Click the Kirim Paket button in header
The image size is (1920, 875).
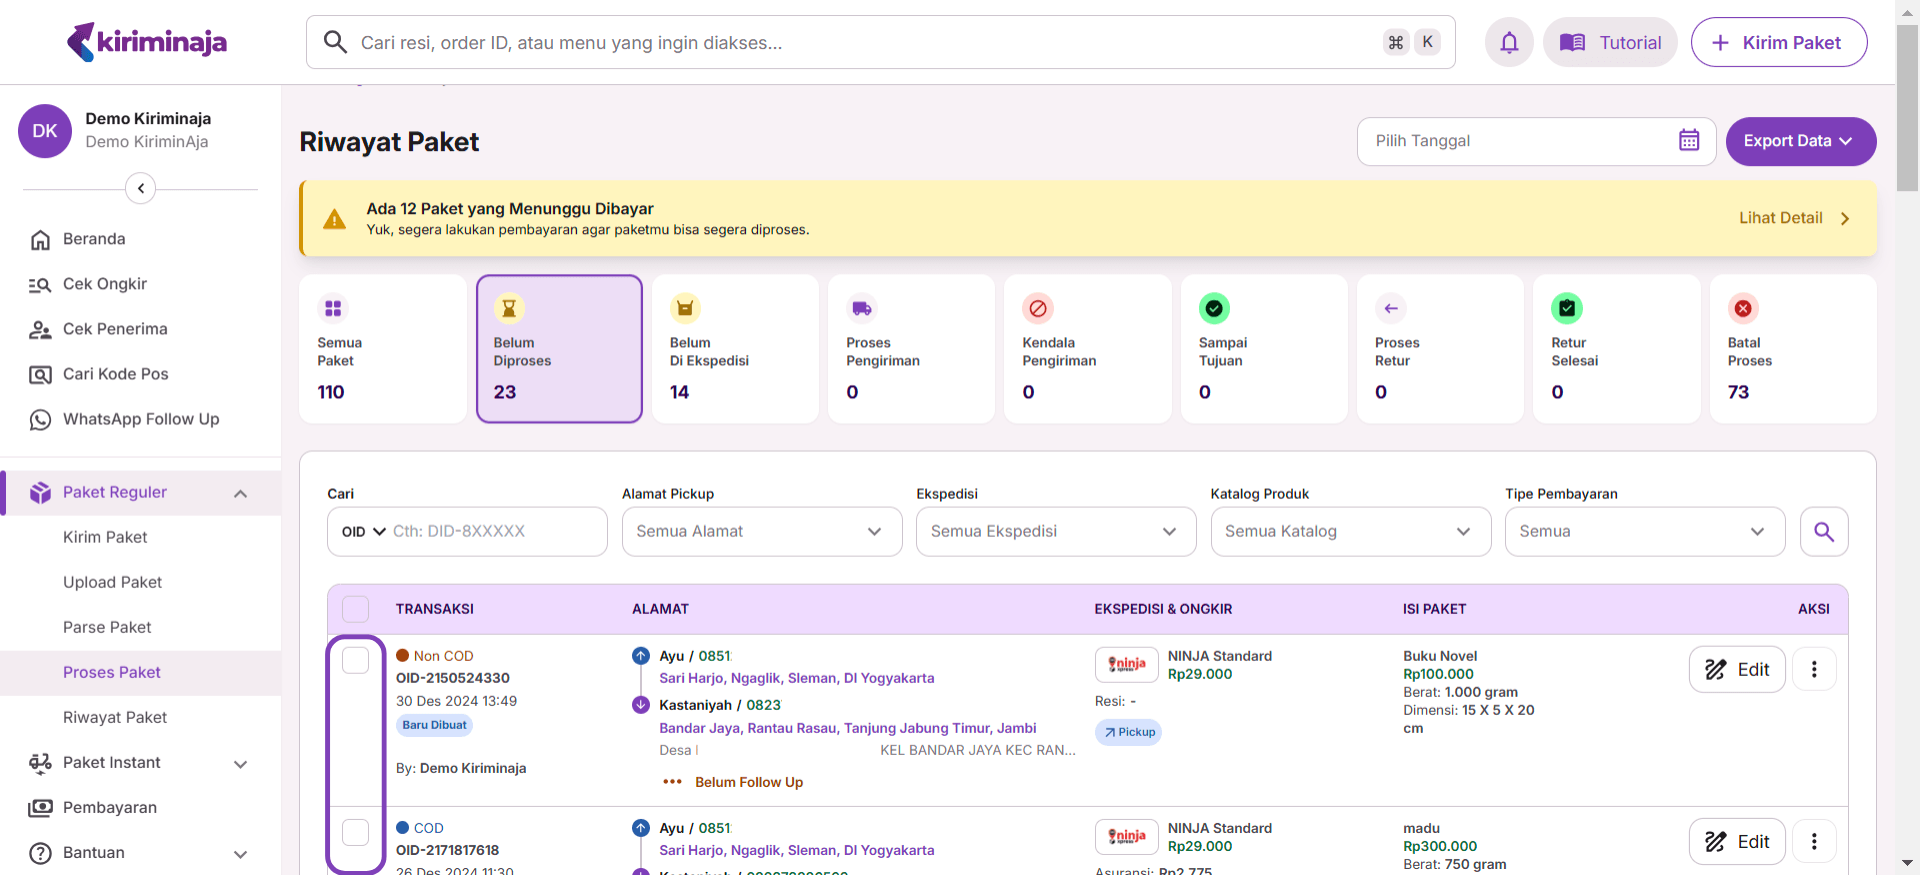point(1778,42)
